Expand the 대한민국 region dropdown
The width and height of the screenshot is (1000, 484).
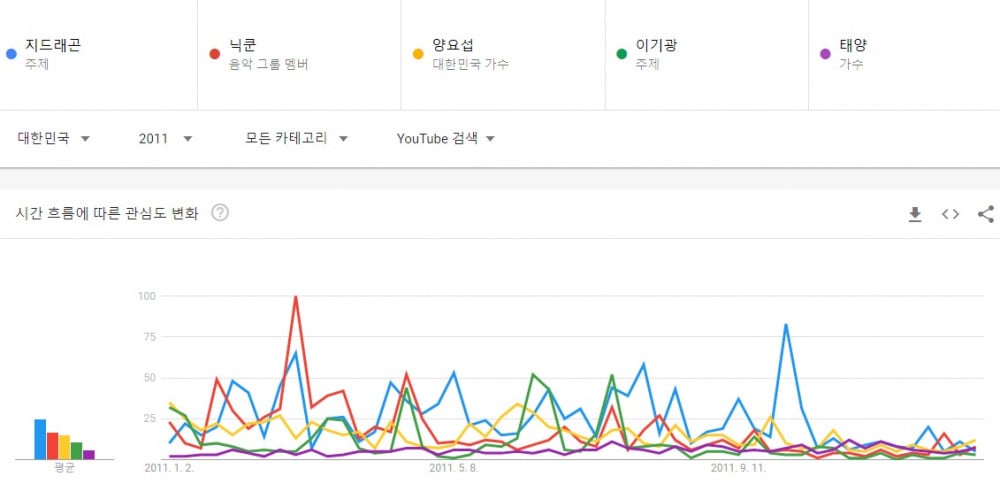click(54, 138)
